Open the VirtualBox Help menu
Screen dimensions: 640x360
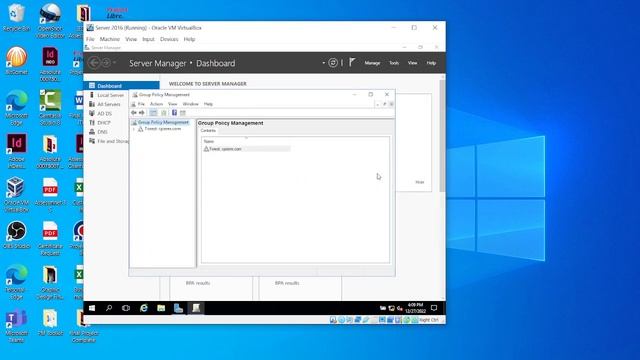coord(189,39)
